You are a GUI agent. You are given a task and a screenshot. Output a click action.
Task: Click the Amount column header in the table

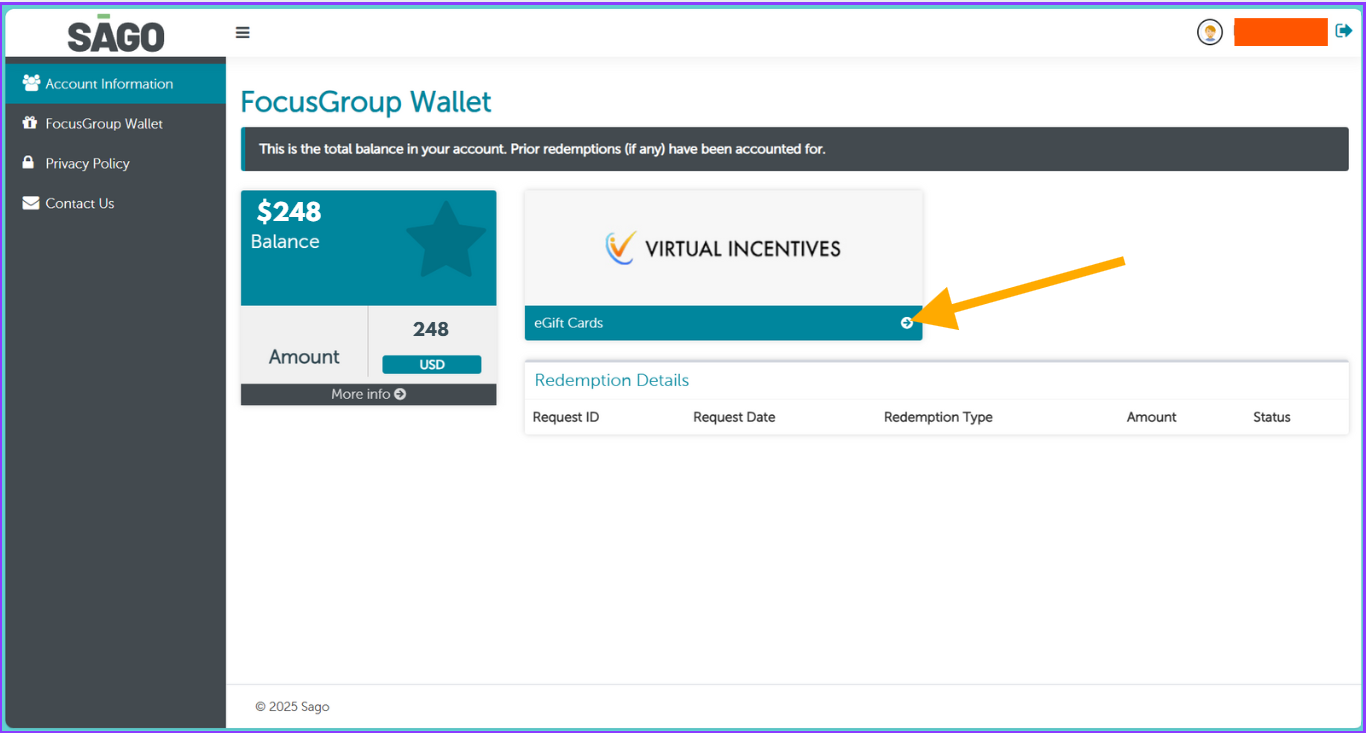click(1152, 417)
